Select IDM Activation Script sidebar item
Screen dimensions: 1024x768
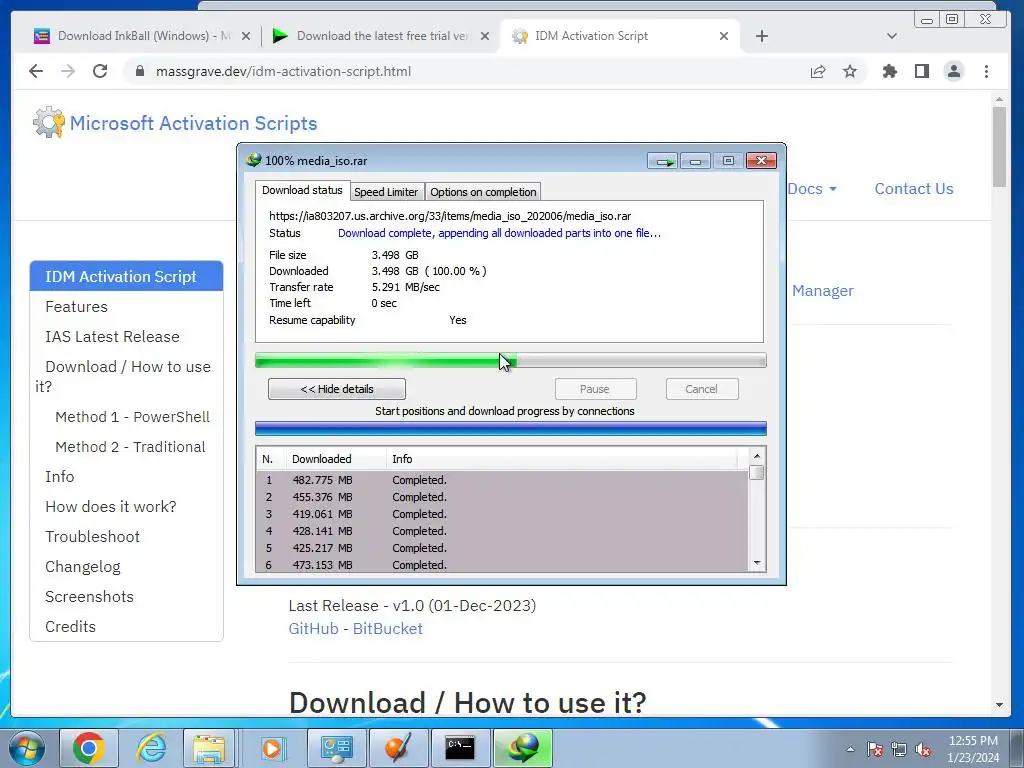click(126, 276)
